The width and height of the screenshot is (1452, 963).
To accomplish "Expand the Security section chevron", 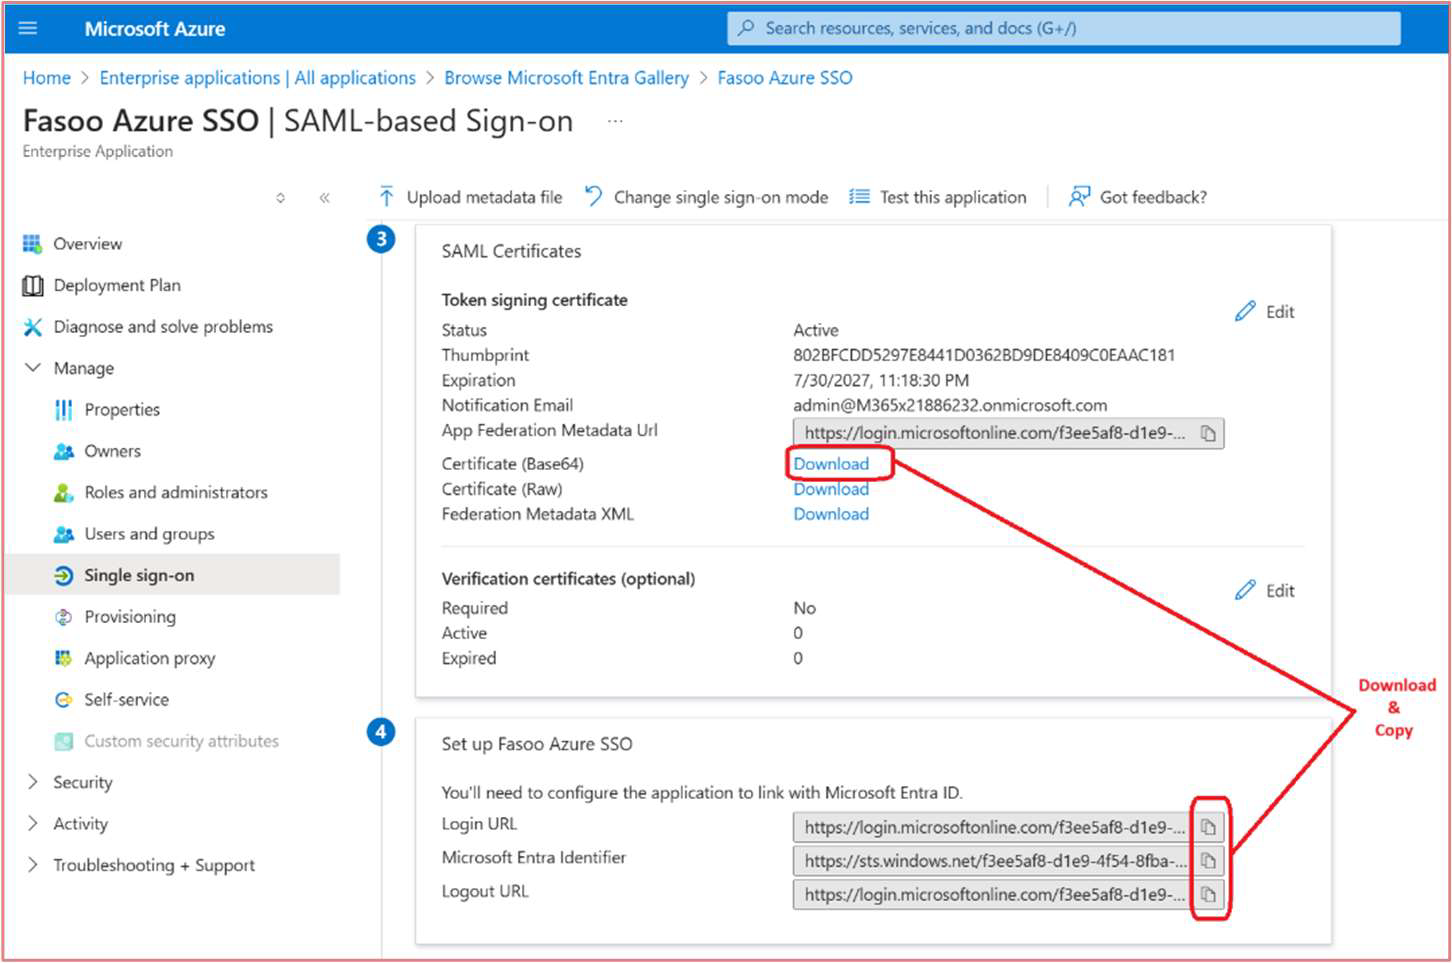I will [33, 782].
